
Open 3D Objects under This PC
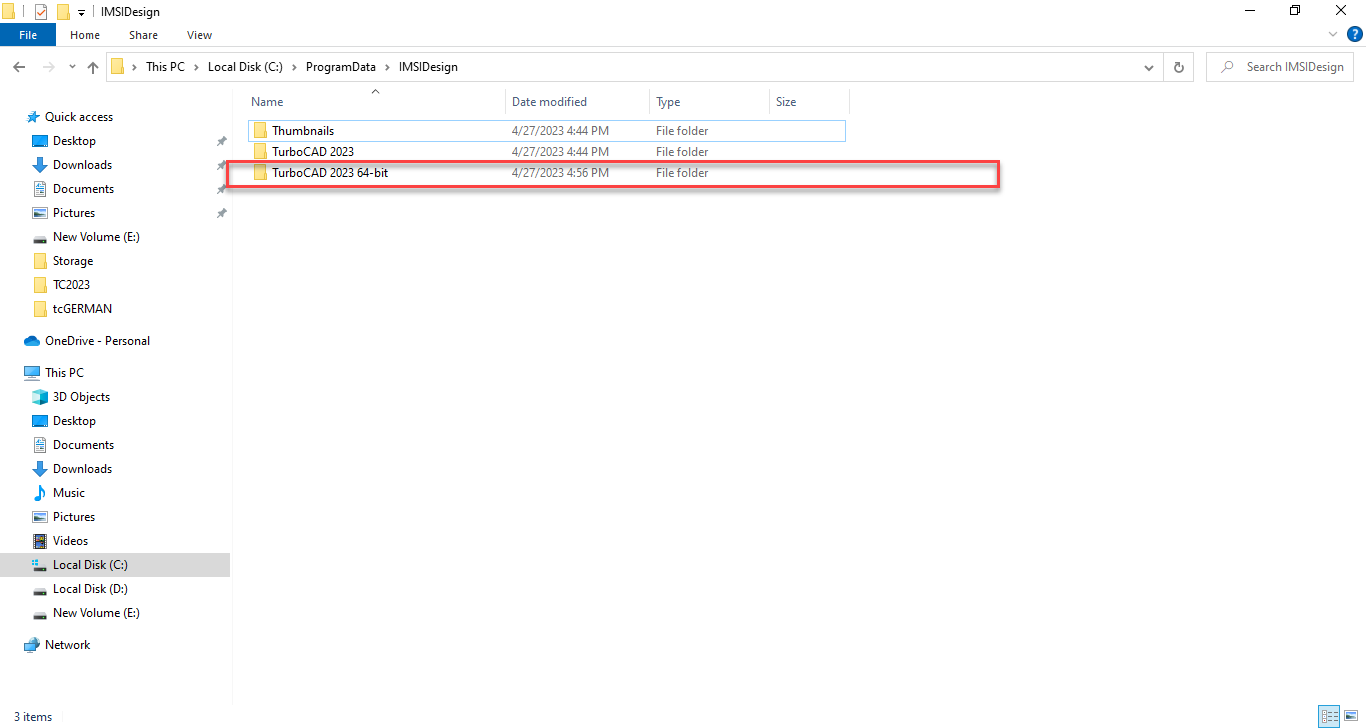(x=81, y=397)
